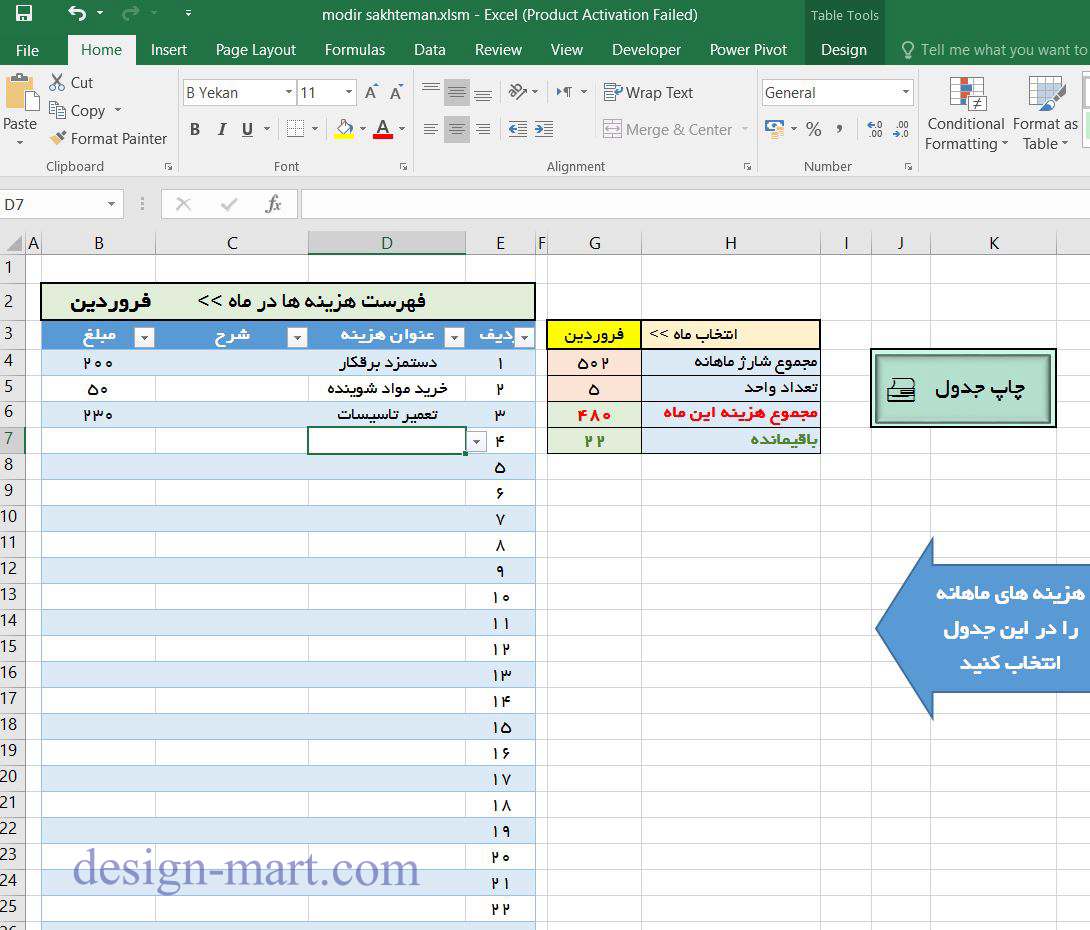The image size is (1090, 930).
Task: Save the workbook with the disk icon
Action: (23, 13)
